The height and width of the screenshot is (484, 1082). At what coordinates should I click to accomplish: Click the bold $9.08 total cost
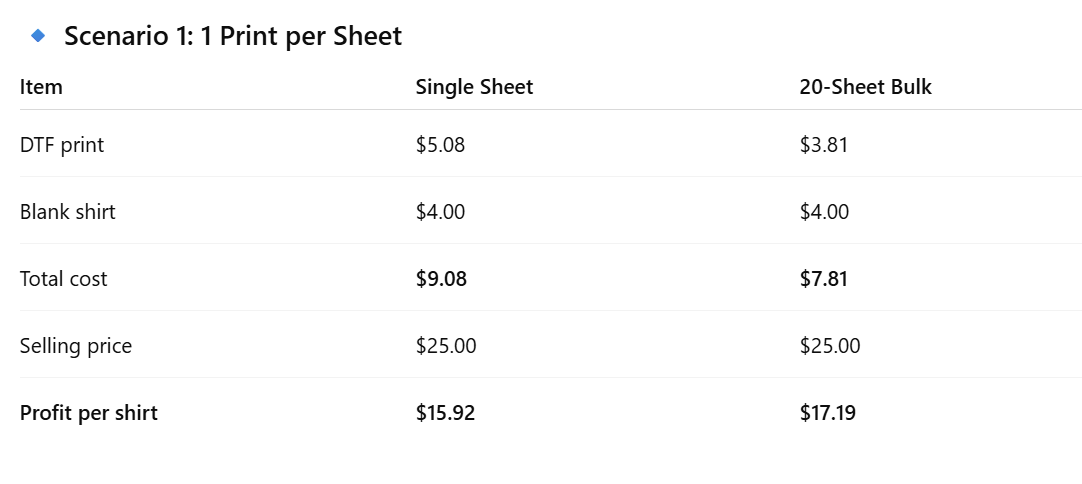click(x=441, y=279)
